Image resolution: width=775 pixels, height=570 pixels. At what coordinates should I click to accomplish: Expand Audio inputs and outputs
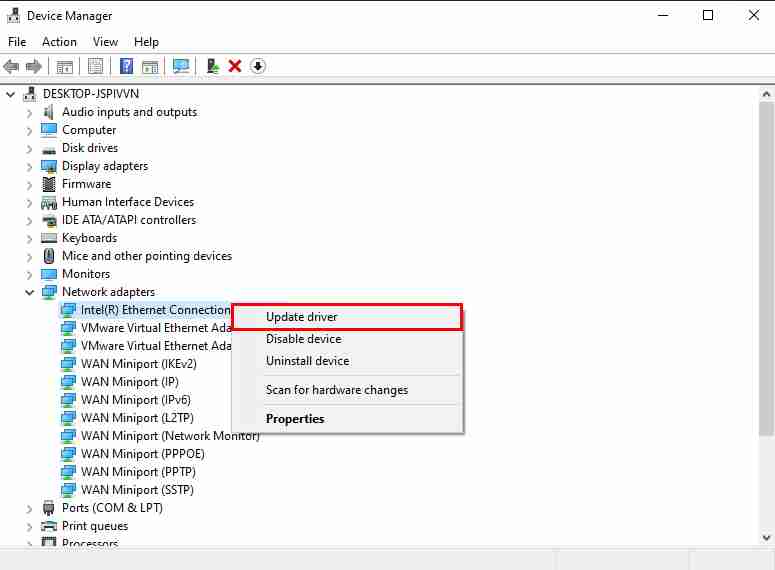click(x=30, y=113)
